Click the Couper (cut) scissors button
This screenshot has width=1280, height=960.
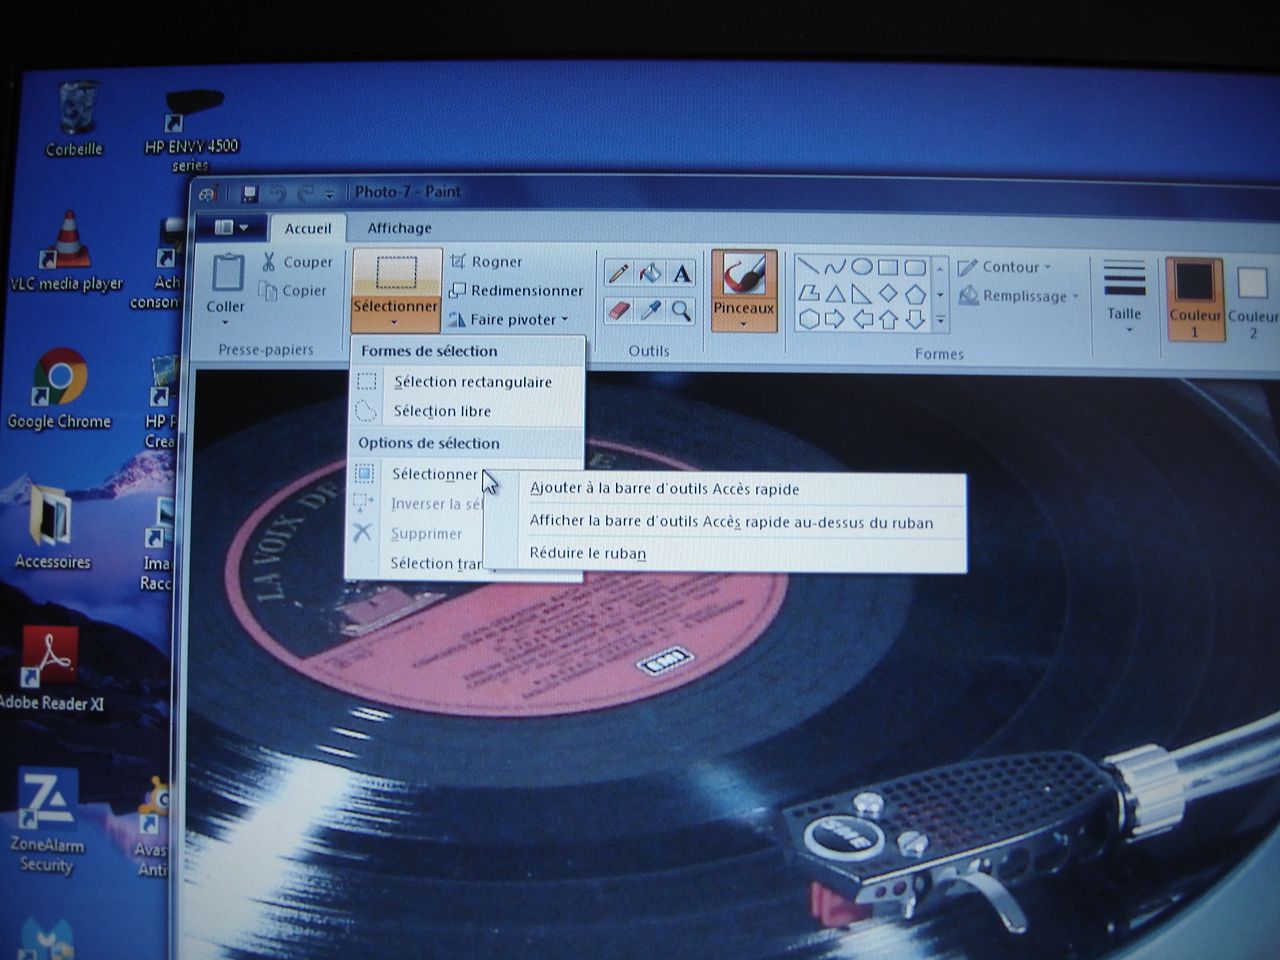296,262
